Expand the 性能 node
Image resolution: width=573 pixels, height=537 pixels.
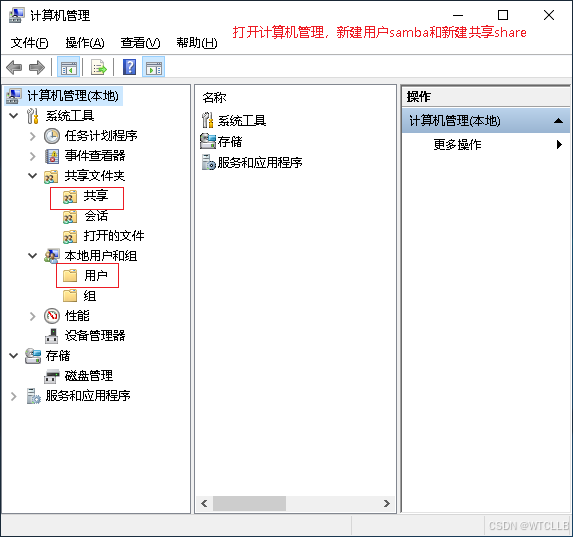pyautogui.click(x=33, y=316)
